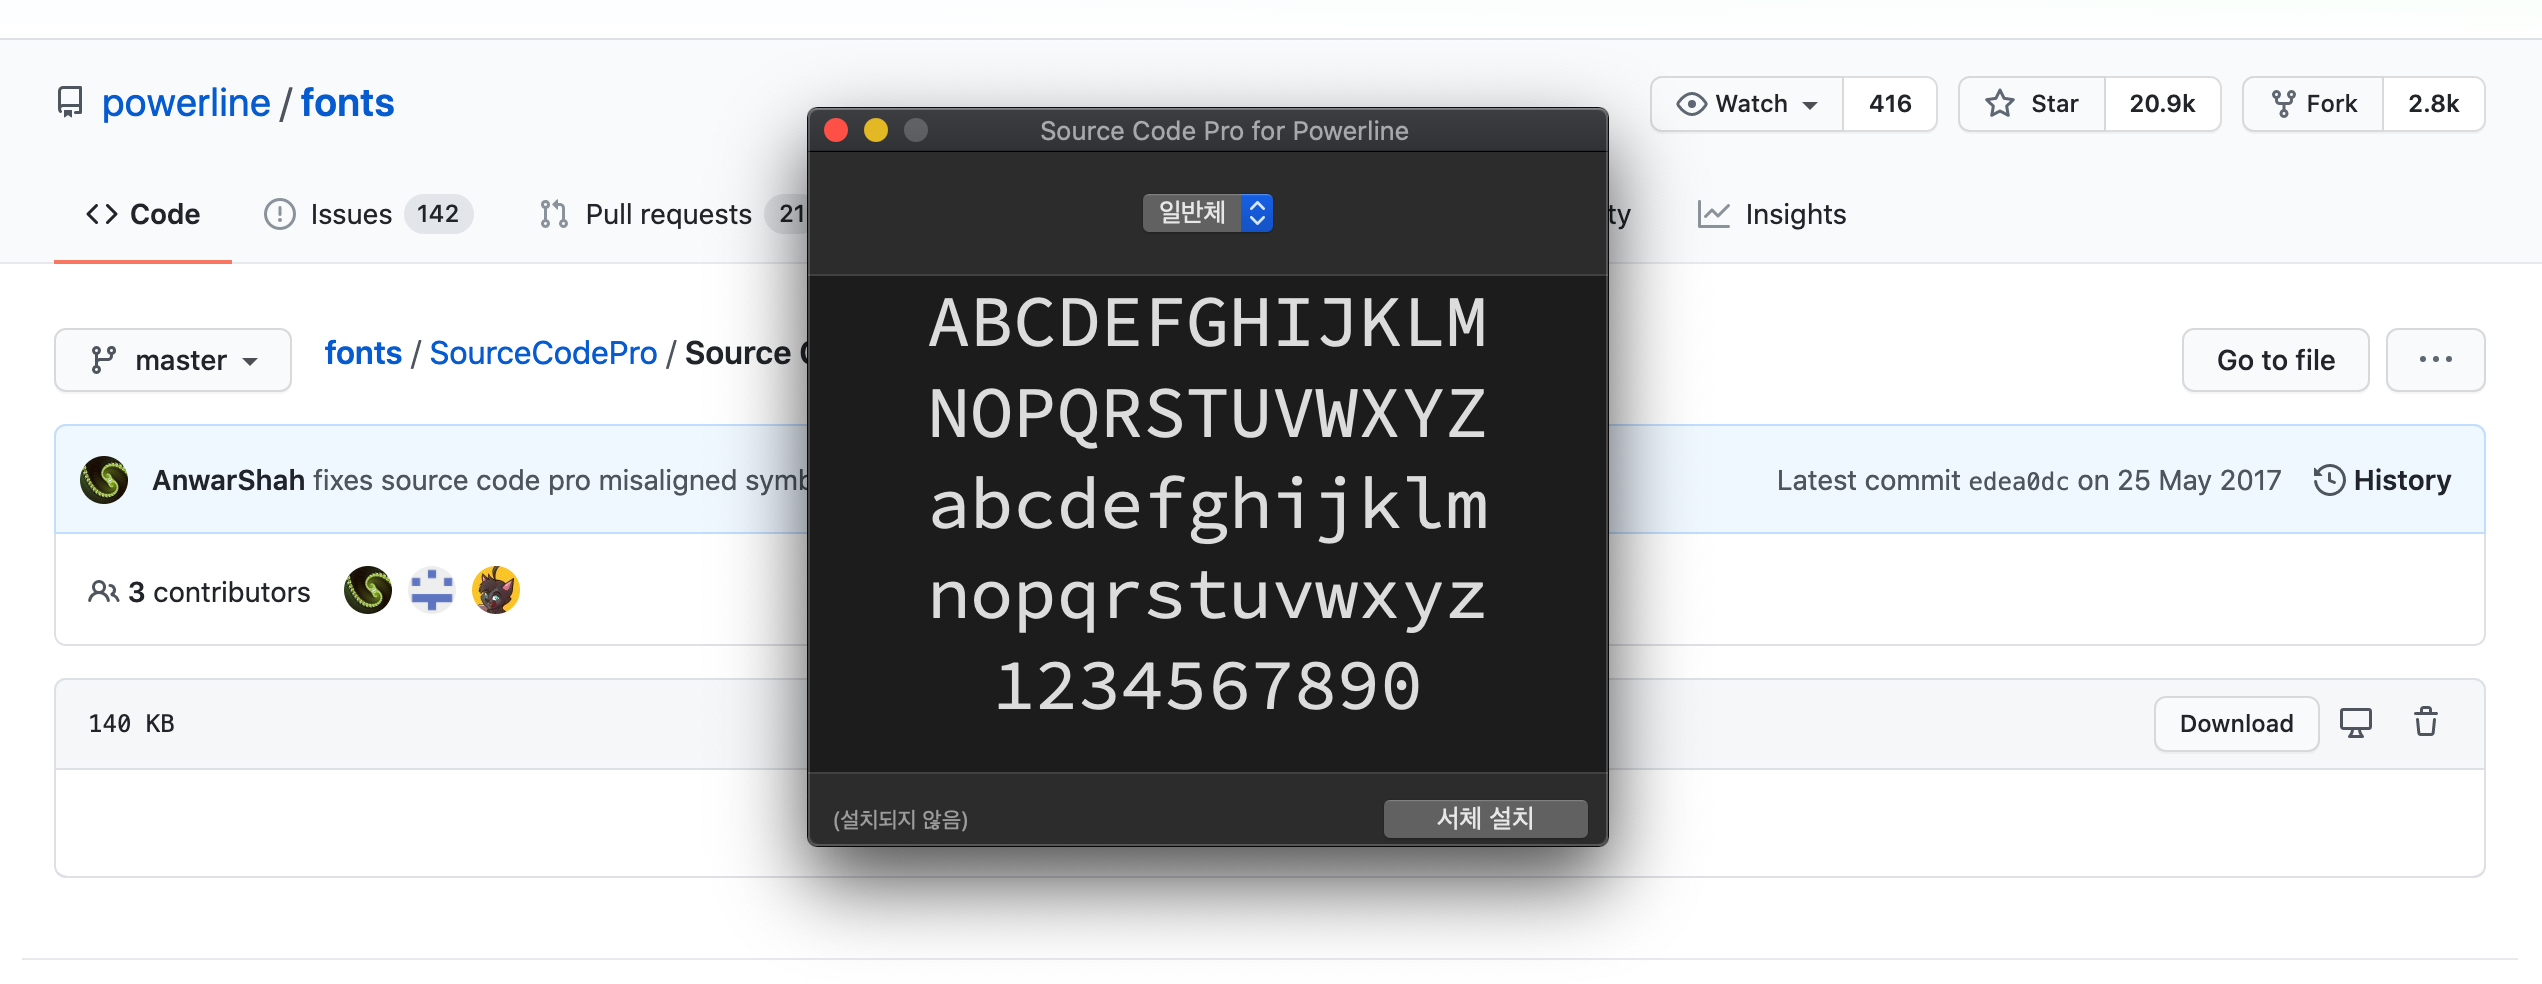
Task: Click the Fork icon button
Action: pyautogui.click(x=2313, y=104)
